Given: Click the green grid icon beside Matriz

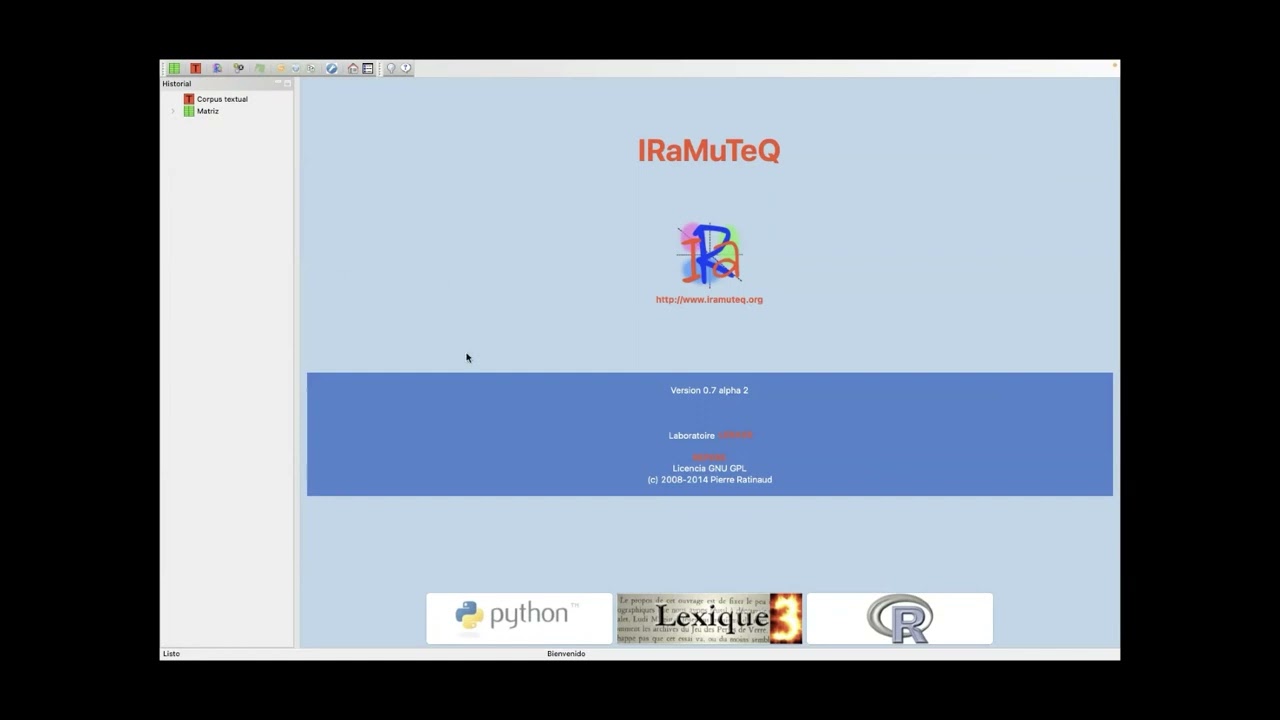Looking at the screenshot, I should (x=189, y=111).
